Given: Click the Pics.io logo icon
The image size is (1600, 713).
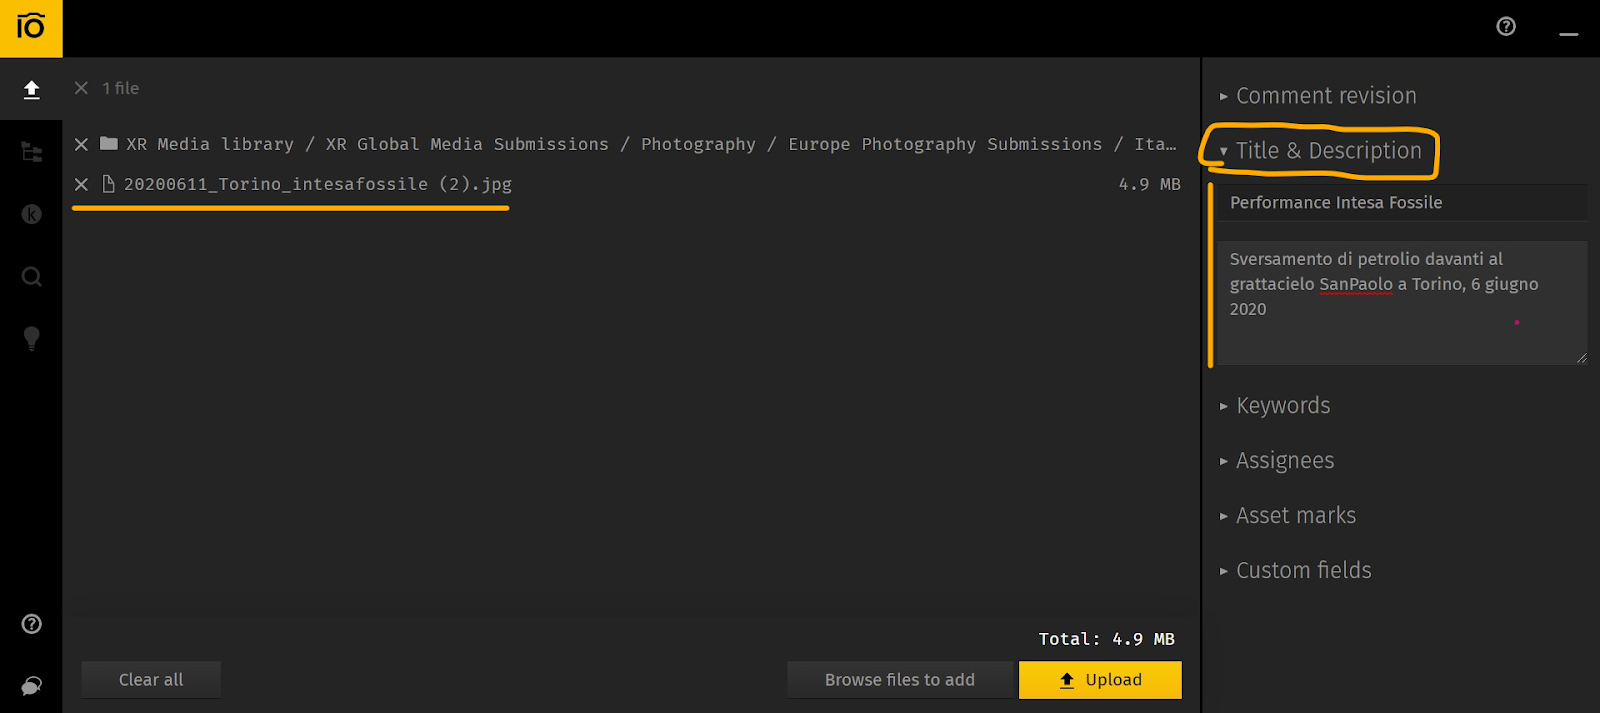Looking at the screenshot, I should tap(31, 28).
